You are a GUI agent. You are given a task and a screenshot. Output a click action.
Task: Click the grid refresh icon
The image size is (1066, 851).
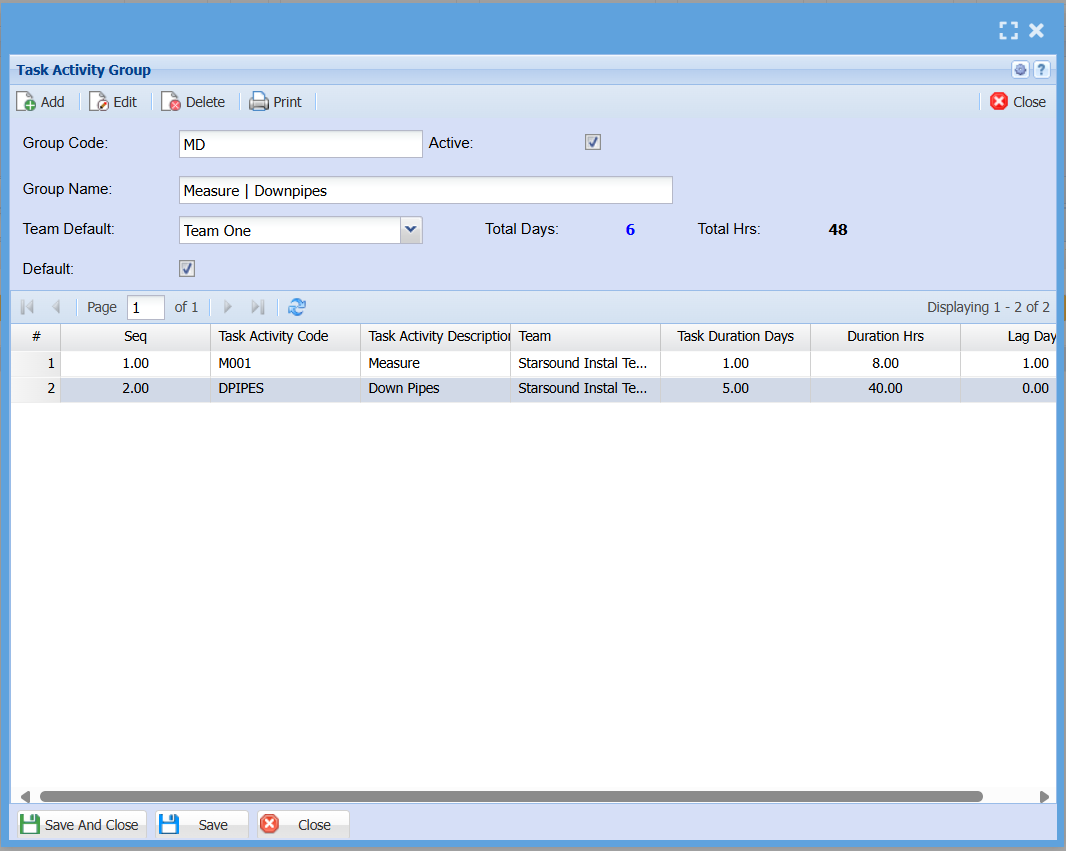(297, 307)
